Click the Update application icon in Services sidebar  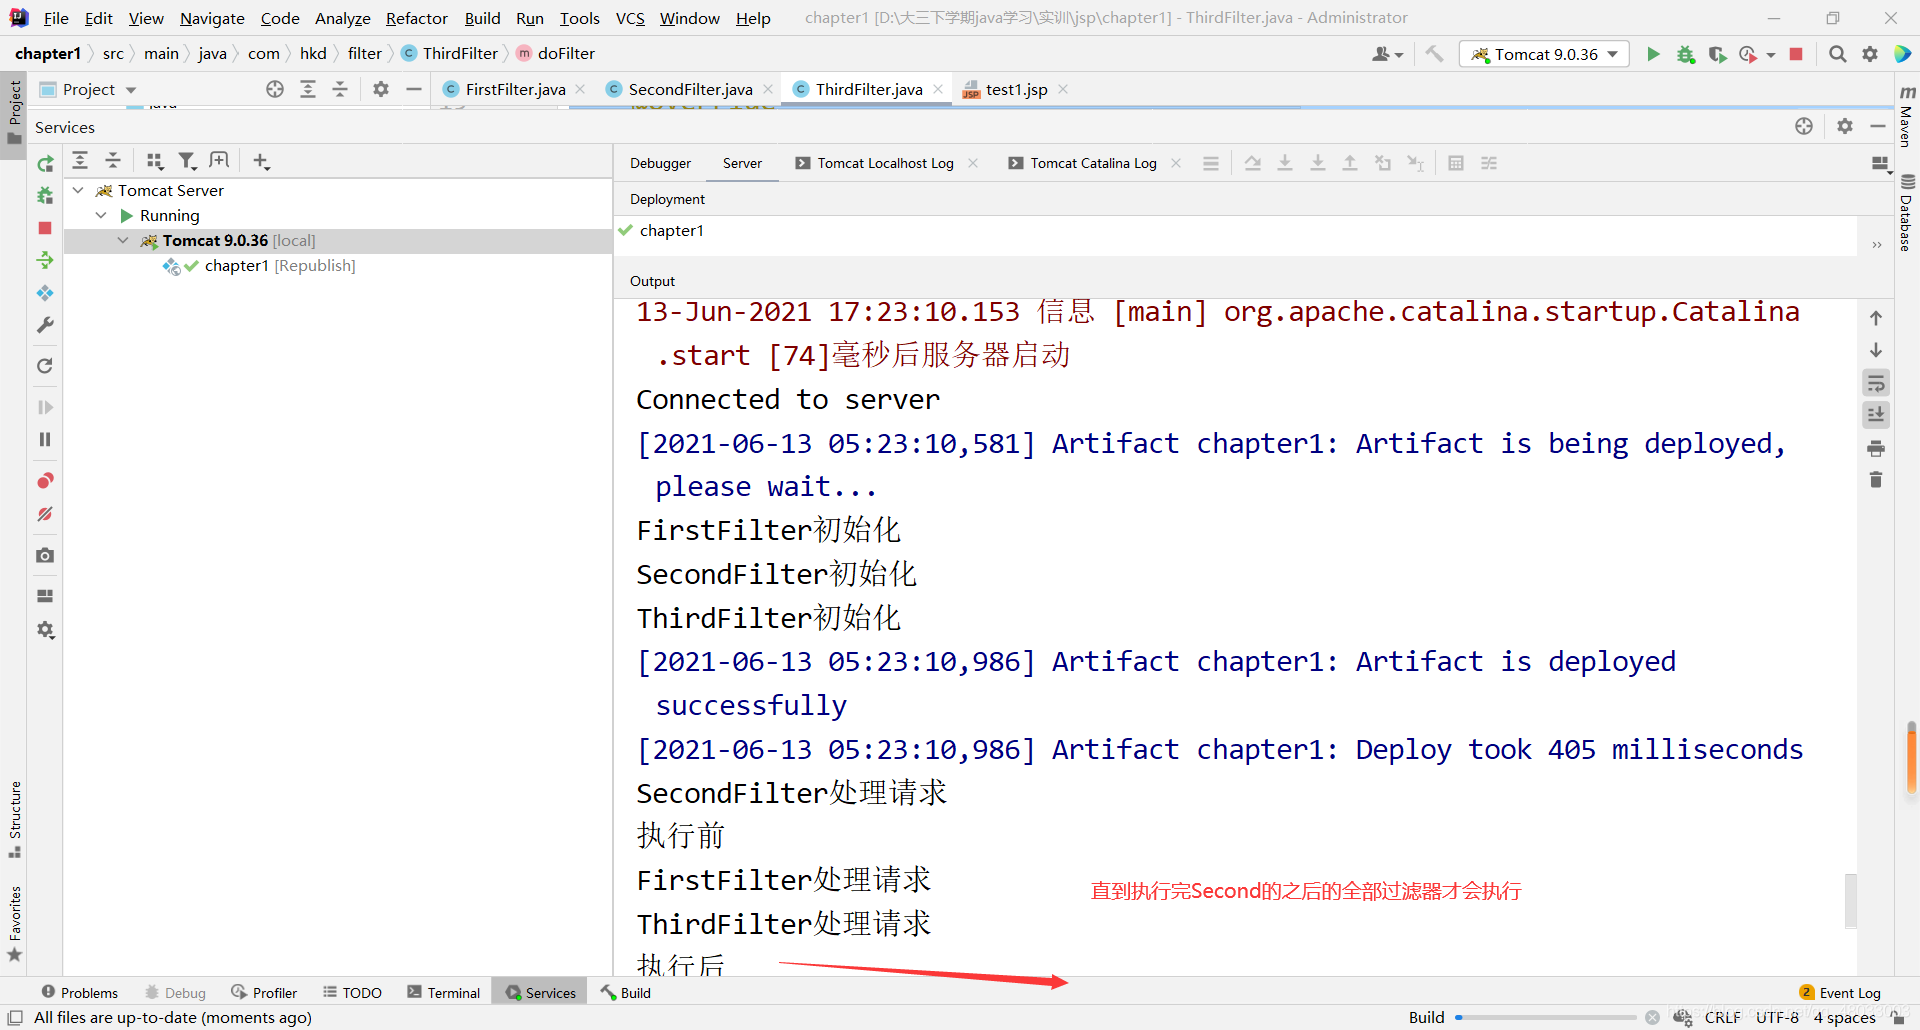click(x=45, y=293)
